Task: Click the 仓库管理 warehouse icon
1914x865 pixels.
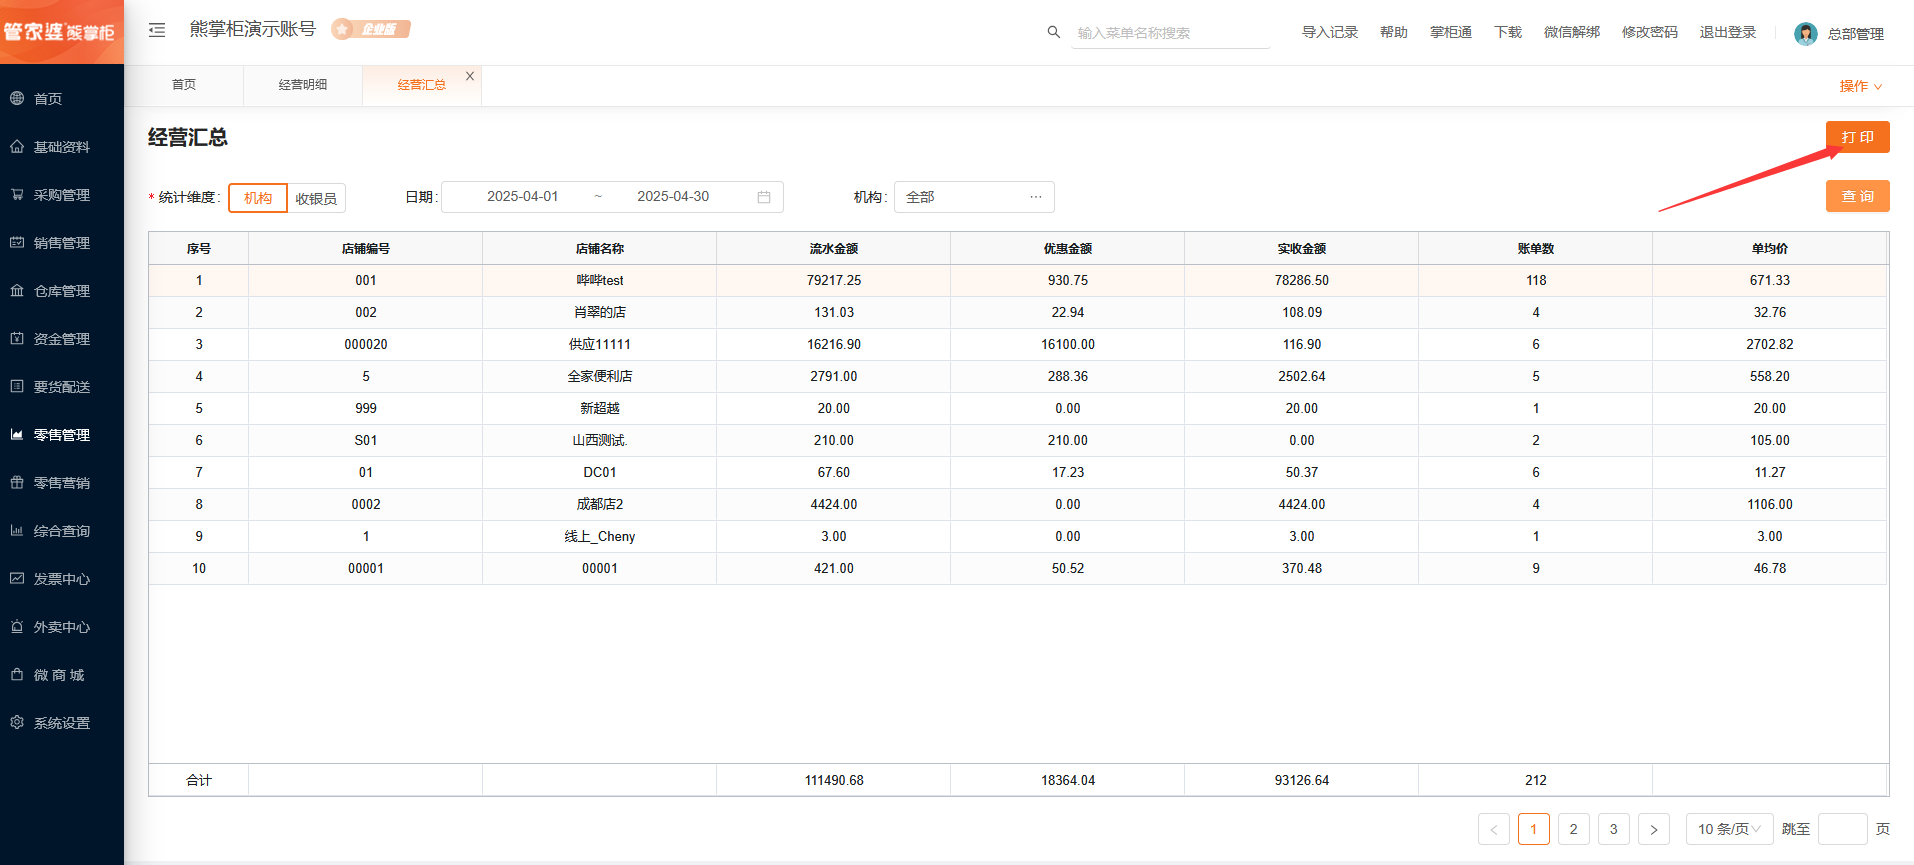Action: 17,290
